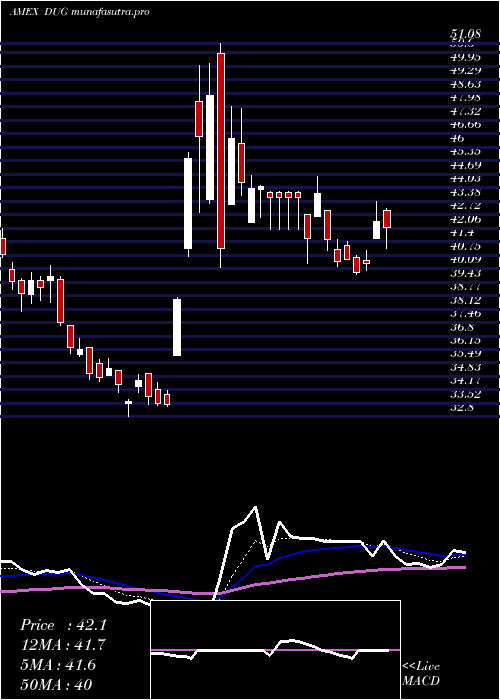
Task: Click the 49.29 price axis label
Action: click(x=467, y=71)
